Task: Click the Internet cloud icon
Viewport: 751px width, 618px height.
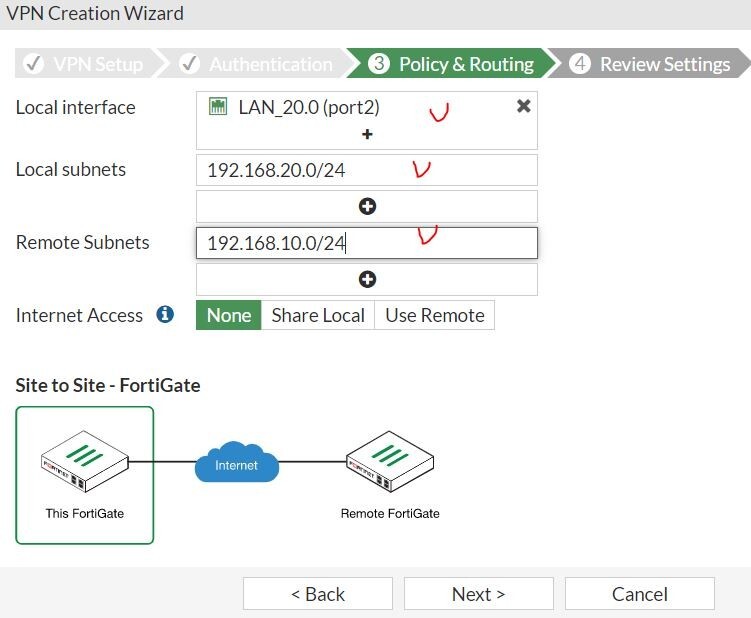Action: [237, 462]
